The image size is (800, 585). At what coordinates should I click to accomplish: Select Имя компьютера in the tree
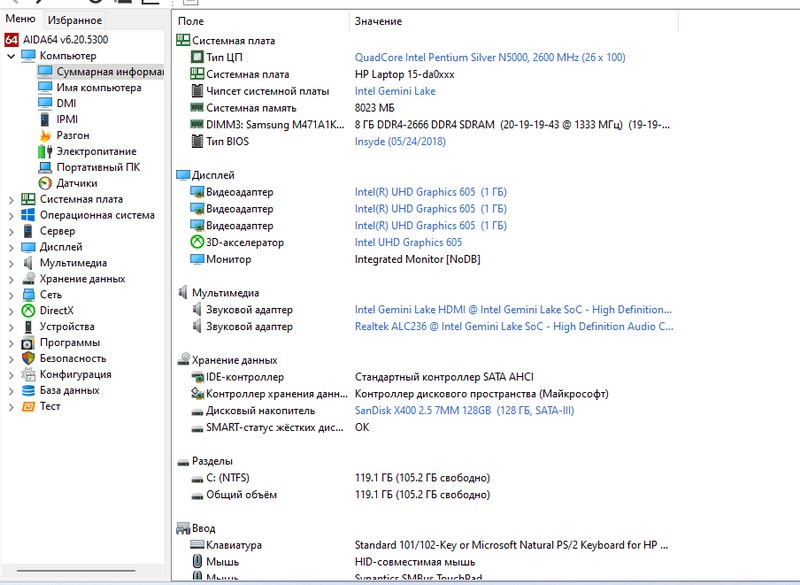tap(98, 88)
